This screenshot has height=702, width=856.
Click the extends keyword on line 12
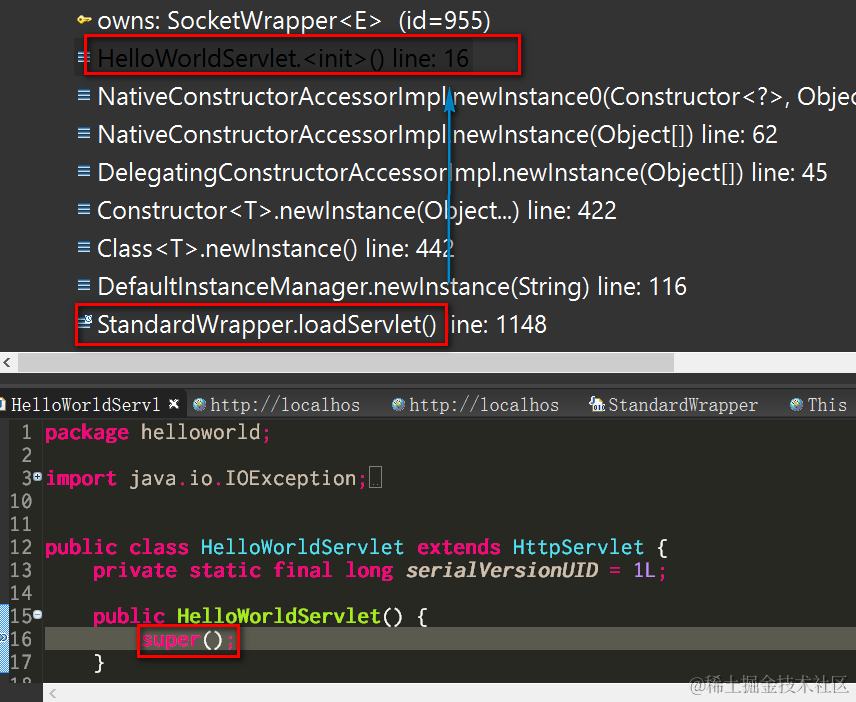[459, 548]
